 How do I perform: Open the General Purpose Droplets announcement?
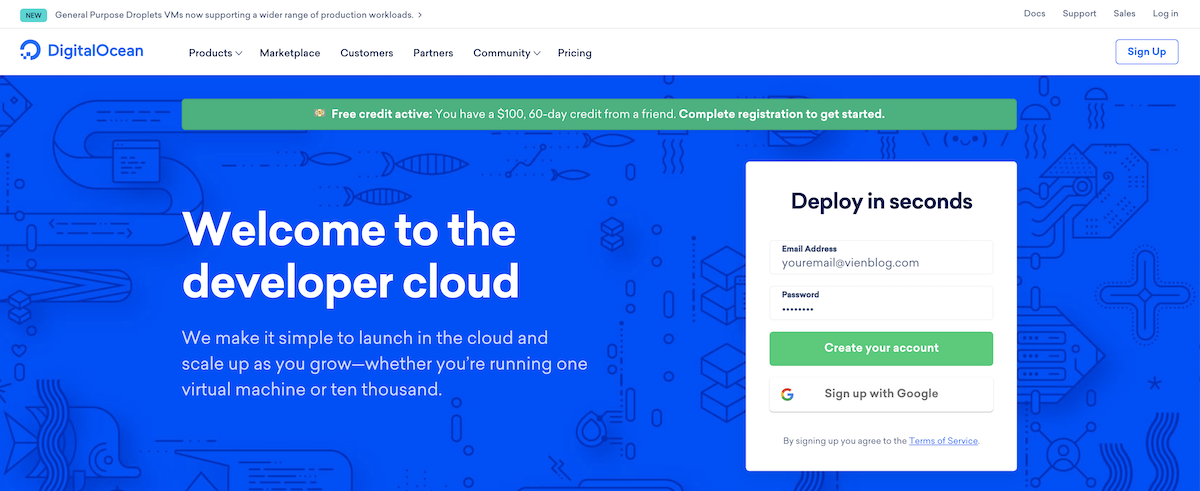[x=239, y=15]
